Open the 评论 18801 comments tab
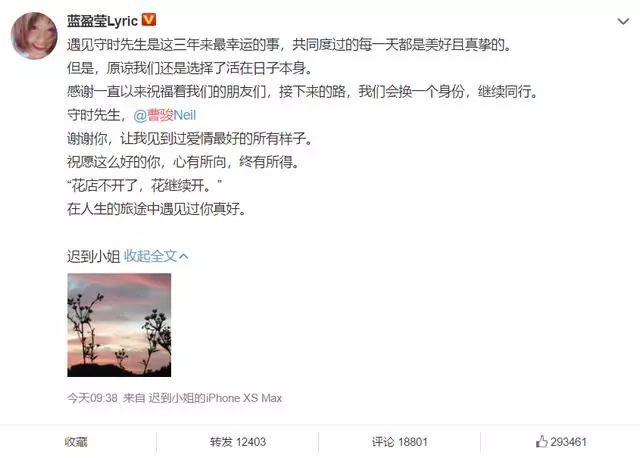Viewport: 640px width, 458px height. [399, 442]
